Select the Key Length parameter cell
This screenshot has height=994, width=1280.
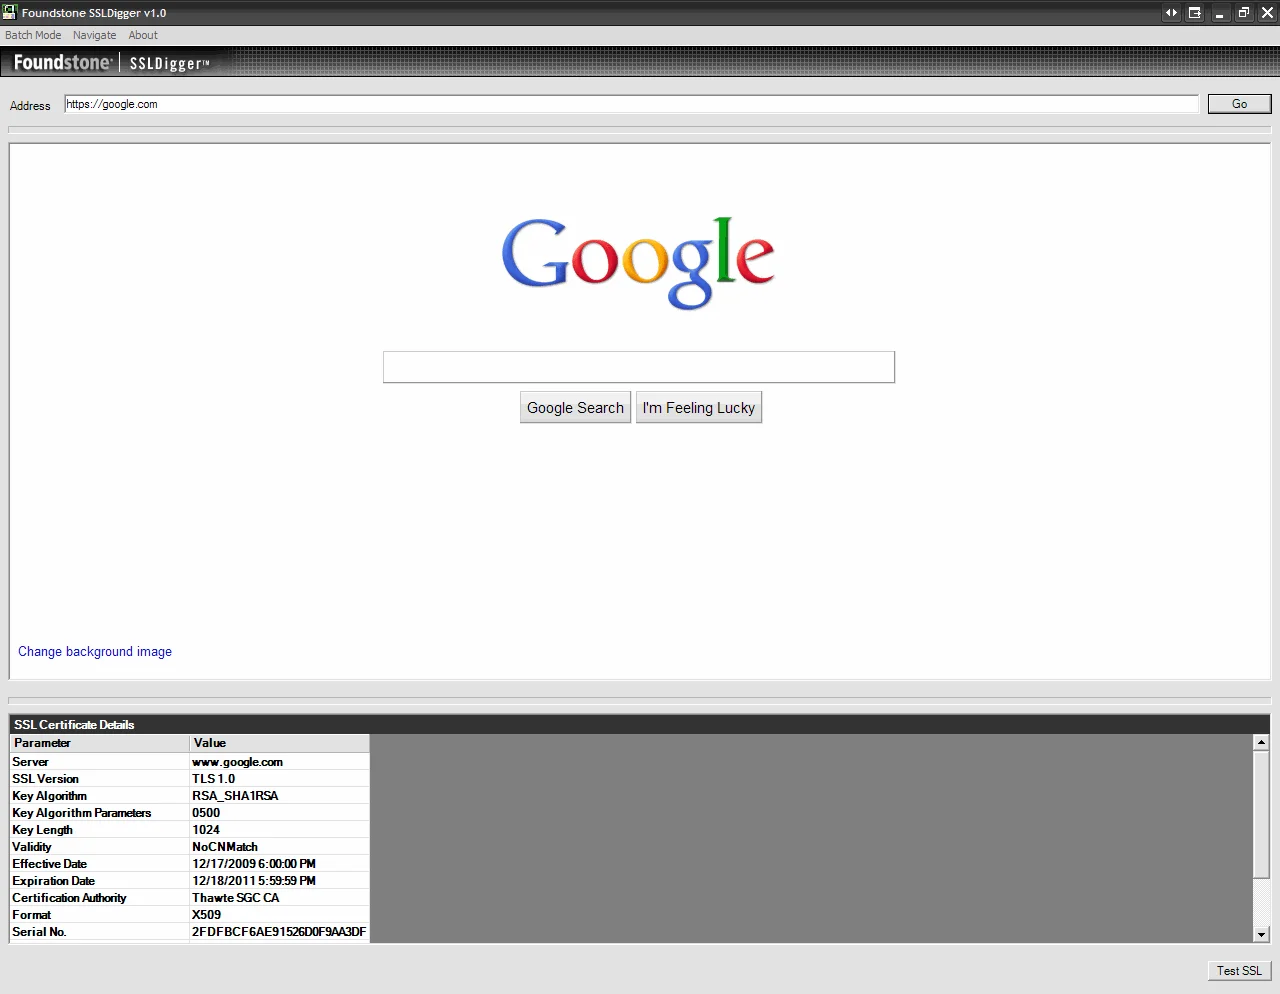coord(99,830)
